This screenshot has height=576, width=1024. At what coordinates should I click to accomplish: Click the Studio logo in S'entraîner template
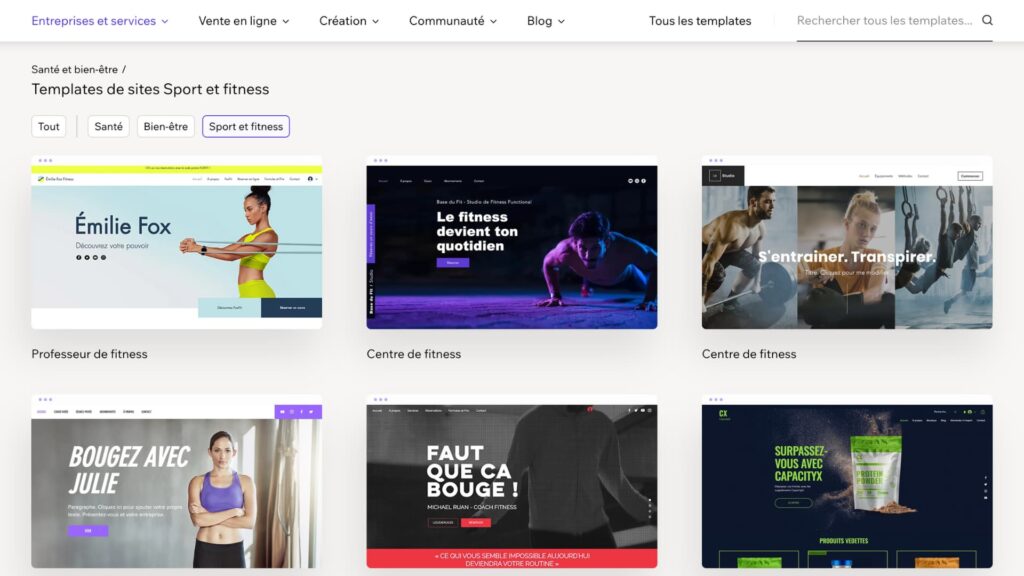click(x=722, y=176)
